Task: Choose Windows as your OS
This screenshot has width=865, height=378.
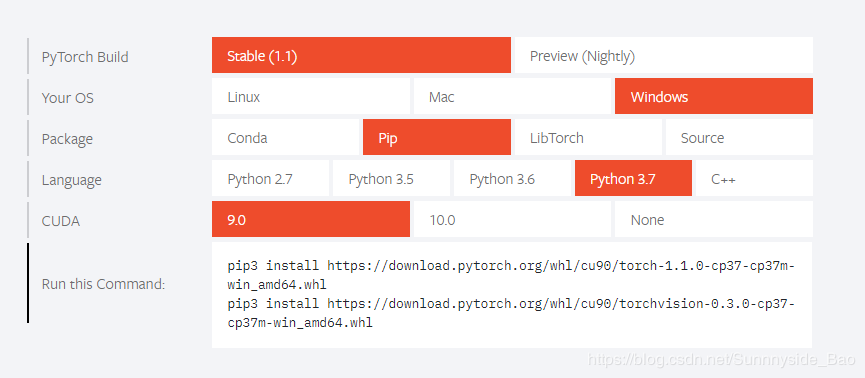Action: pyautogui.click(x=714, y=96)
